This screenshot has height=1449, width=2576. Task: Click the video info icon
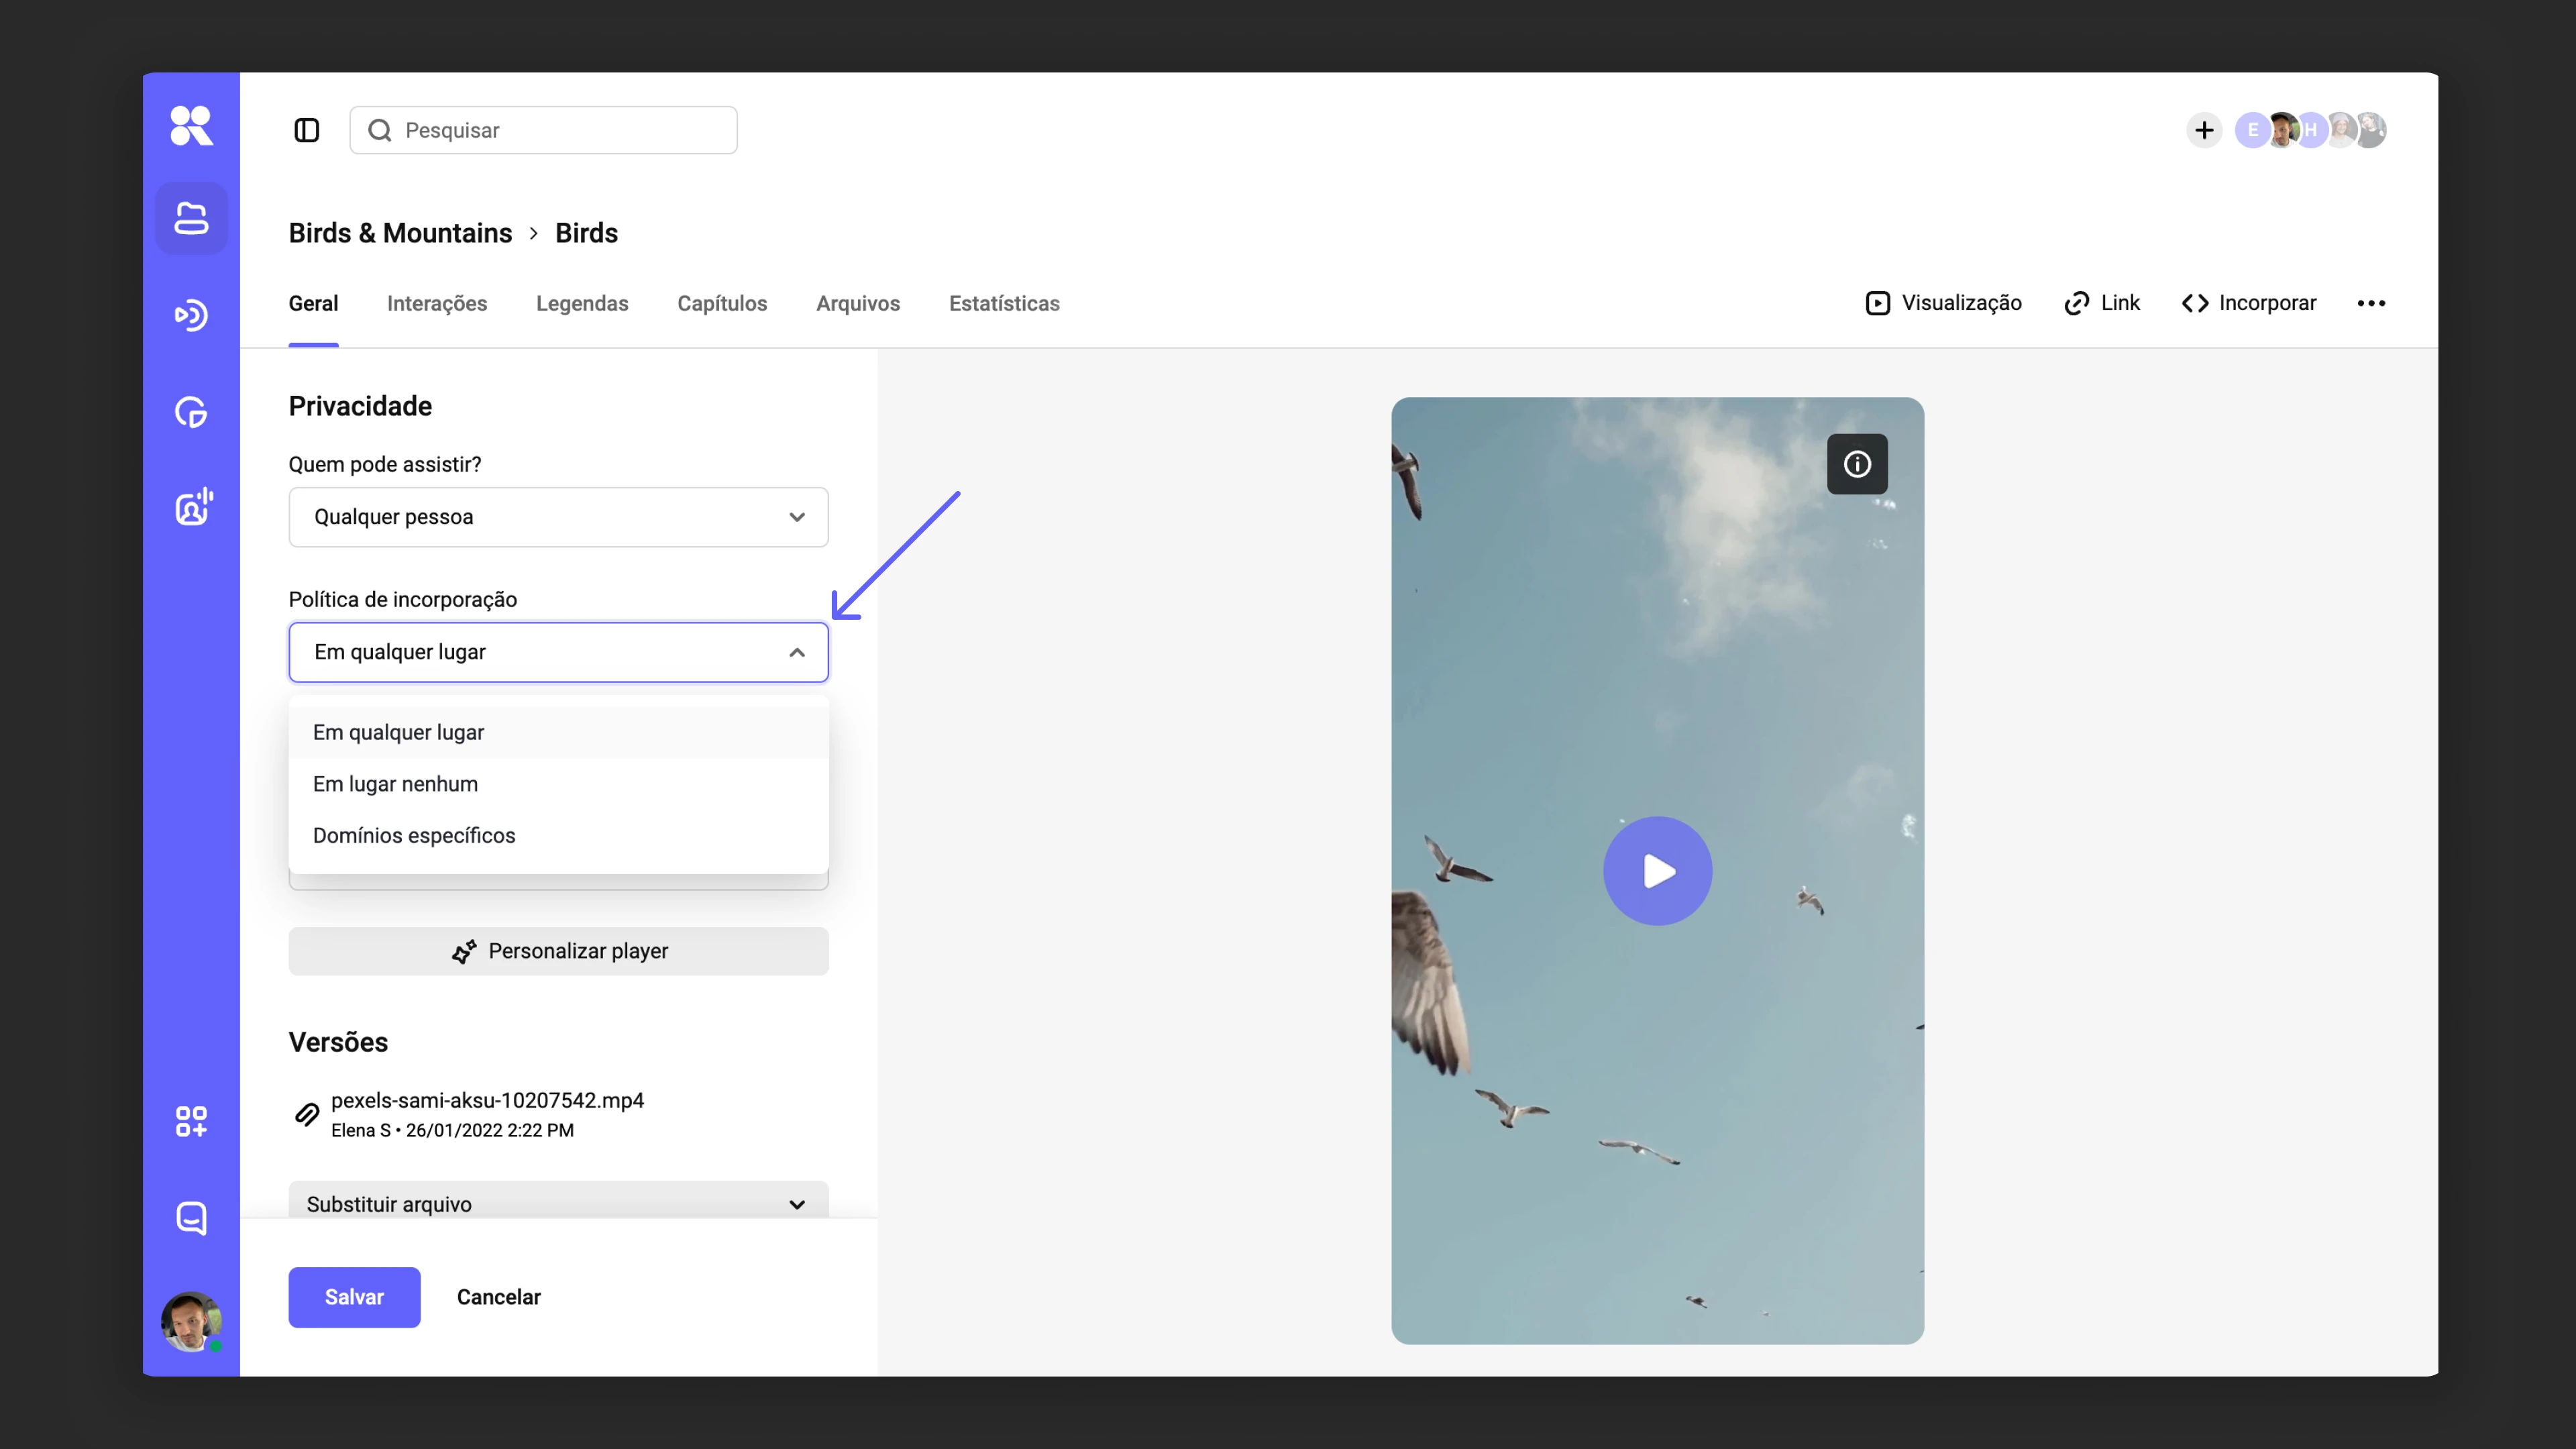pos(1857,464)
